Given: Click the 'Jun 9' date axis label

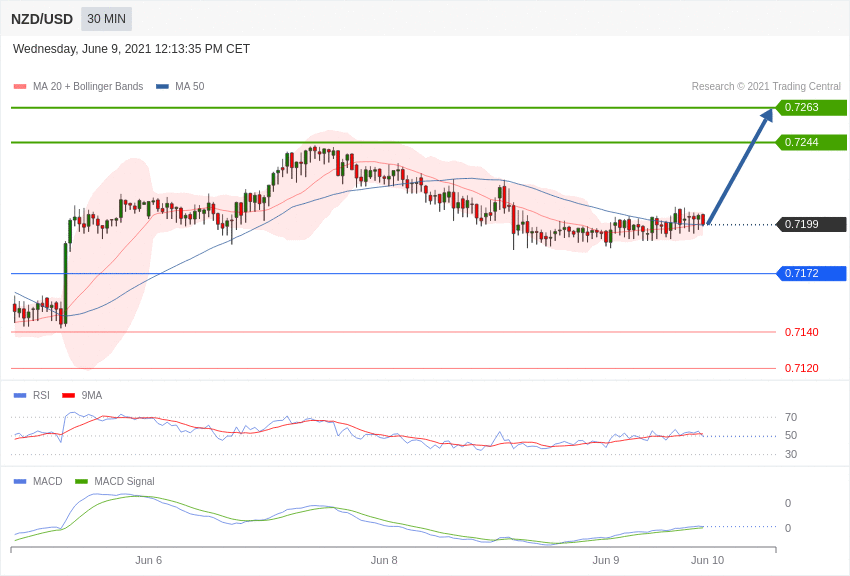Looking at the screenshot, I should [606, 560].
